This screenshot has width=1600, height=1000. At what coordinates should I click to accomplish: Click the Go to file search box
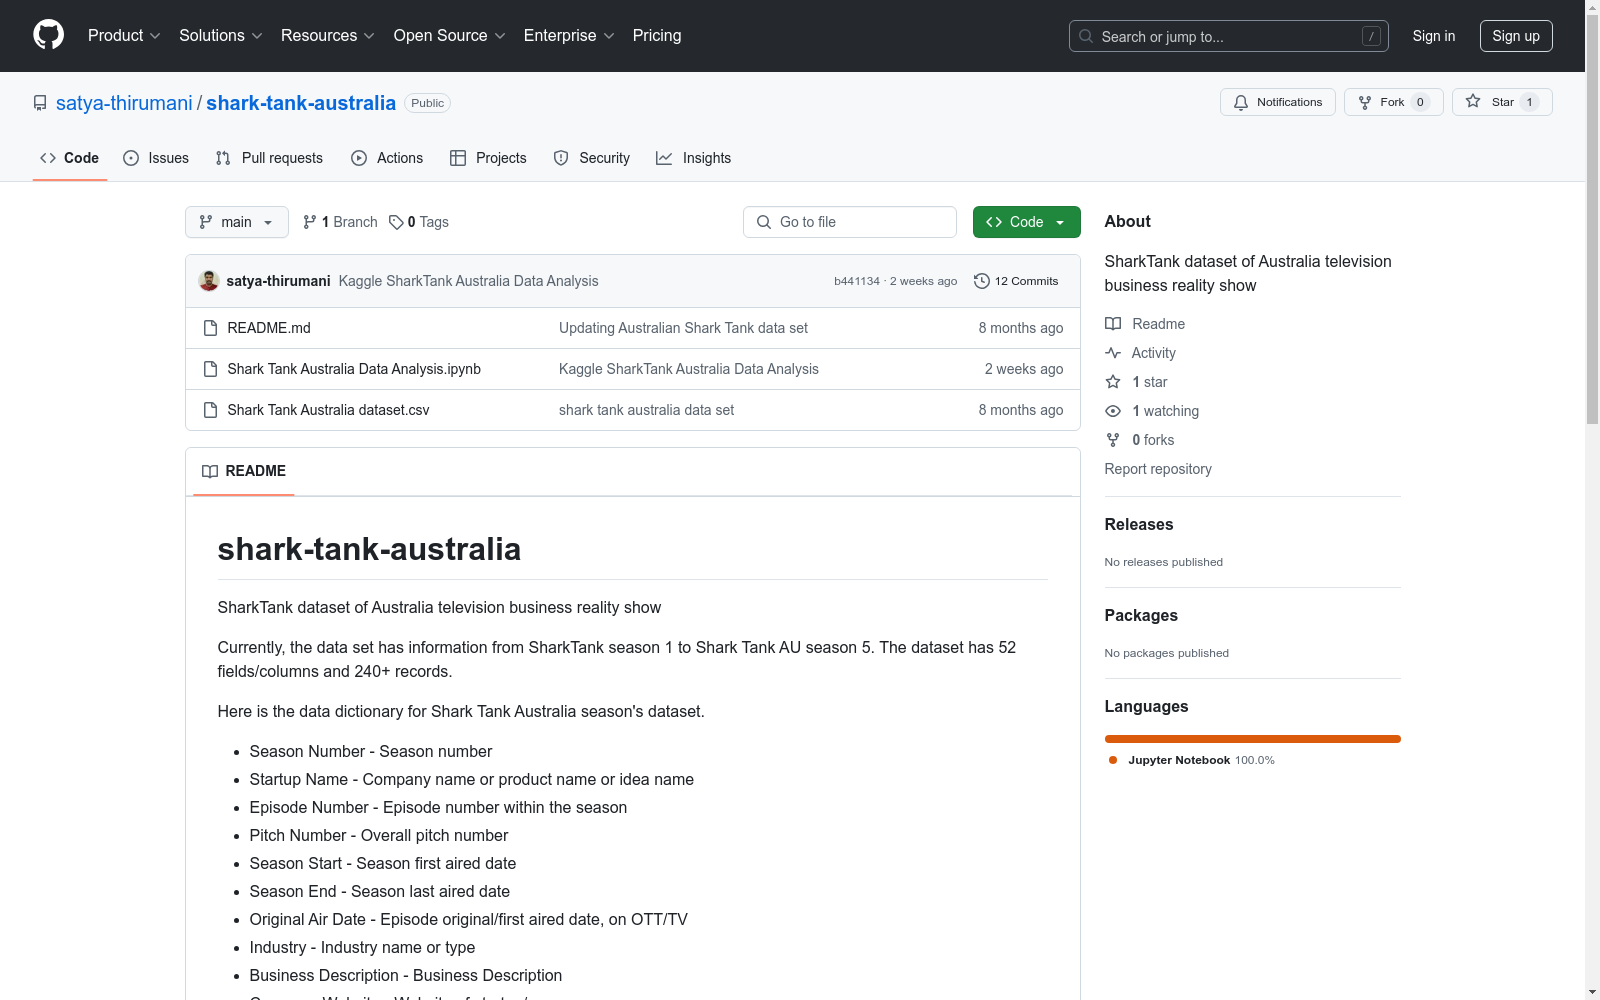tap(850, 222)
